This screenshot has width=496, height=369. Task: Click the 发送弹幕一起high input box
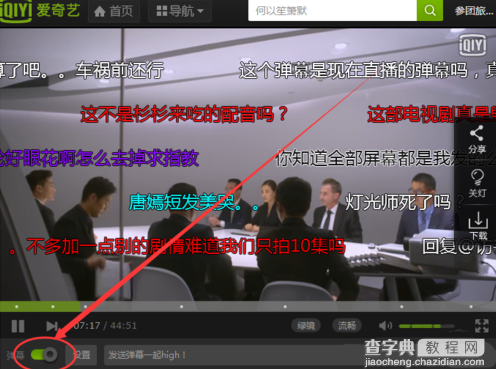(233, 355)
